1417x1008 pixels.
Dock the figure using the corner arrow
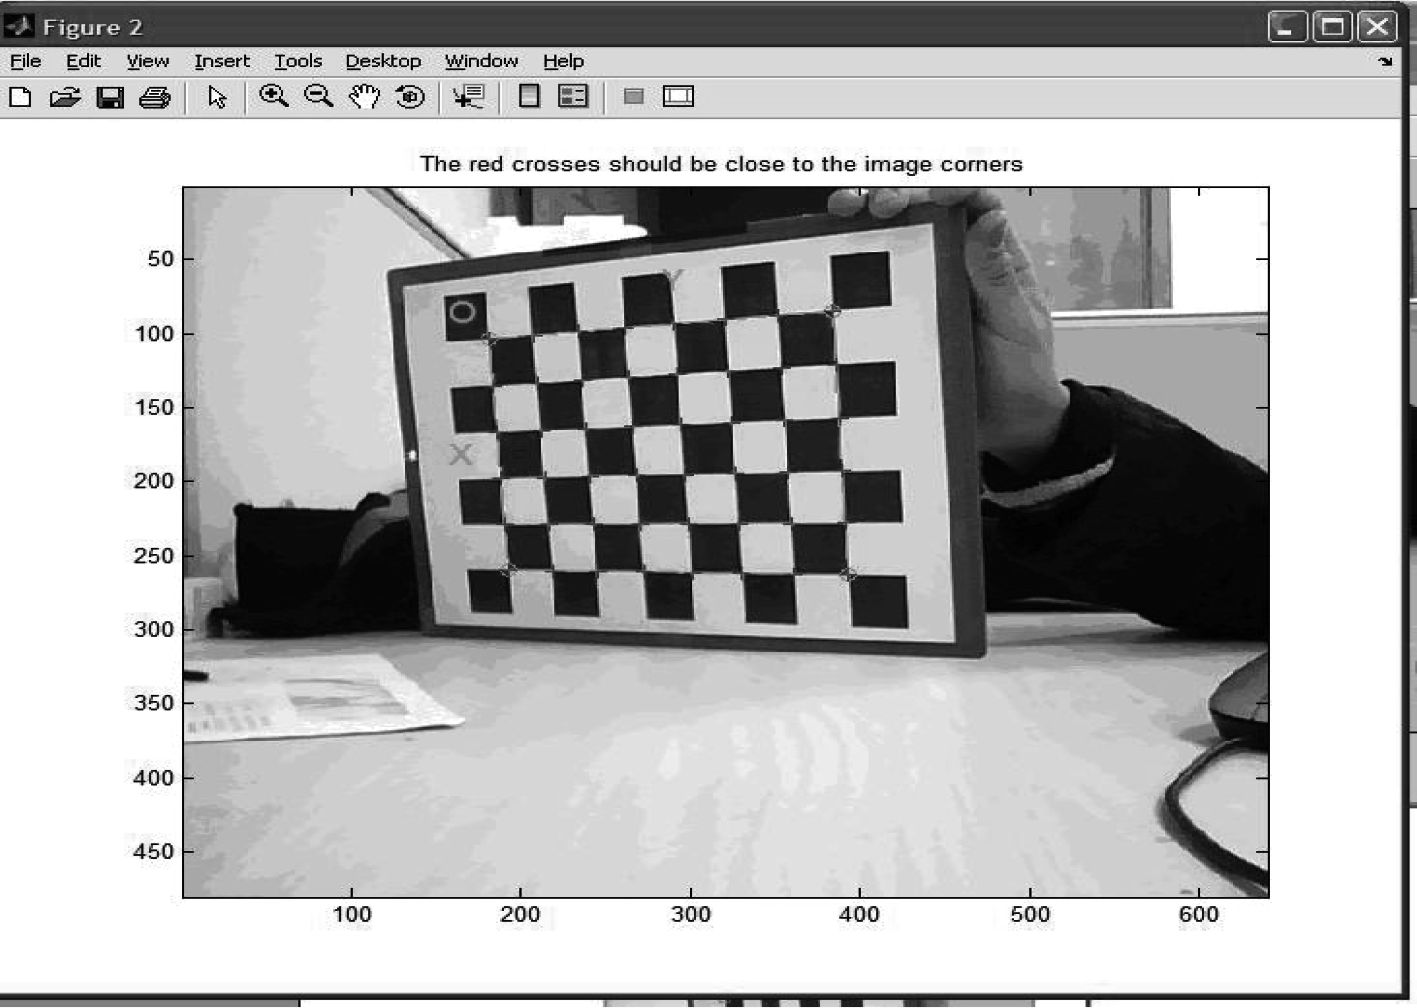[x=1385, y=62]
